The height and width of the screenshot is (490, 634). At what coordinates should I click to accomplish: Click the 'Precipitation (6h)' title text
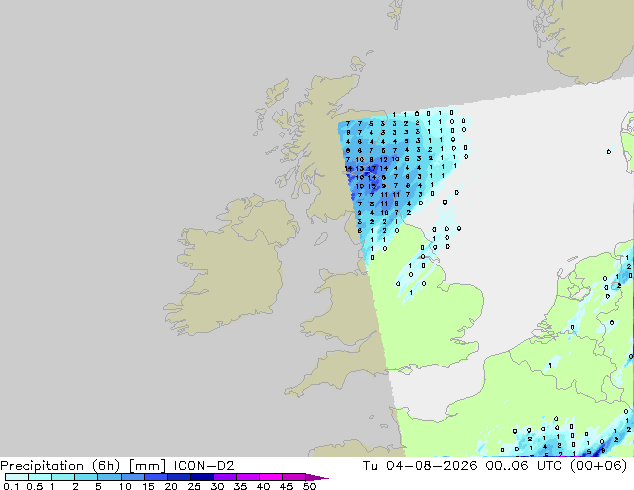point(60,466)
